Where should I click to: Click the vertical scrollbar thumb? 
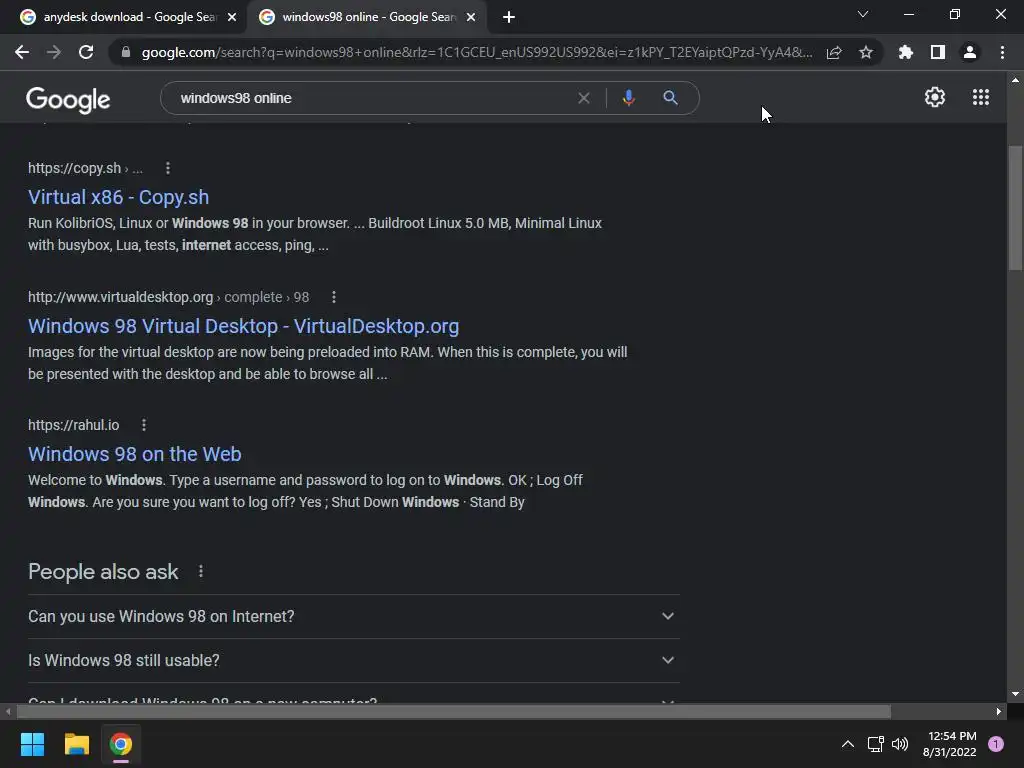pyautogui.click(x=1015, y=208)
